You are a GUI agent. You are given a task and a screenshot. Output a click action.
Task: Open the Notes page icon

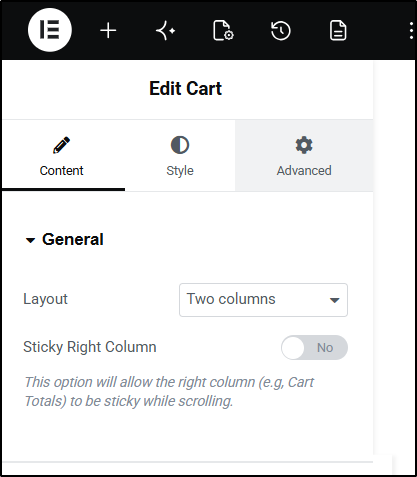[x=338, y=31]
